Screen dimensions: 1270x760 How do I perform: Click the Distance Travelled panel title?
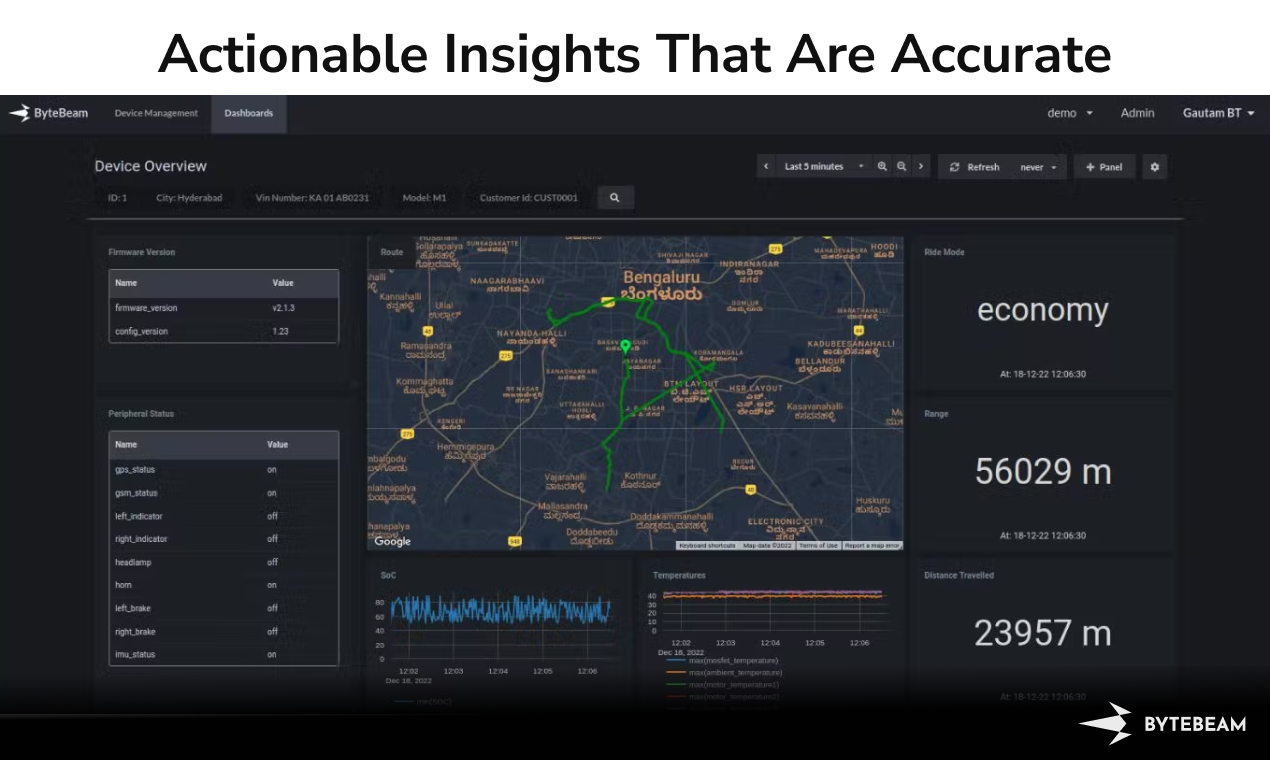(x=959, y=576)
